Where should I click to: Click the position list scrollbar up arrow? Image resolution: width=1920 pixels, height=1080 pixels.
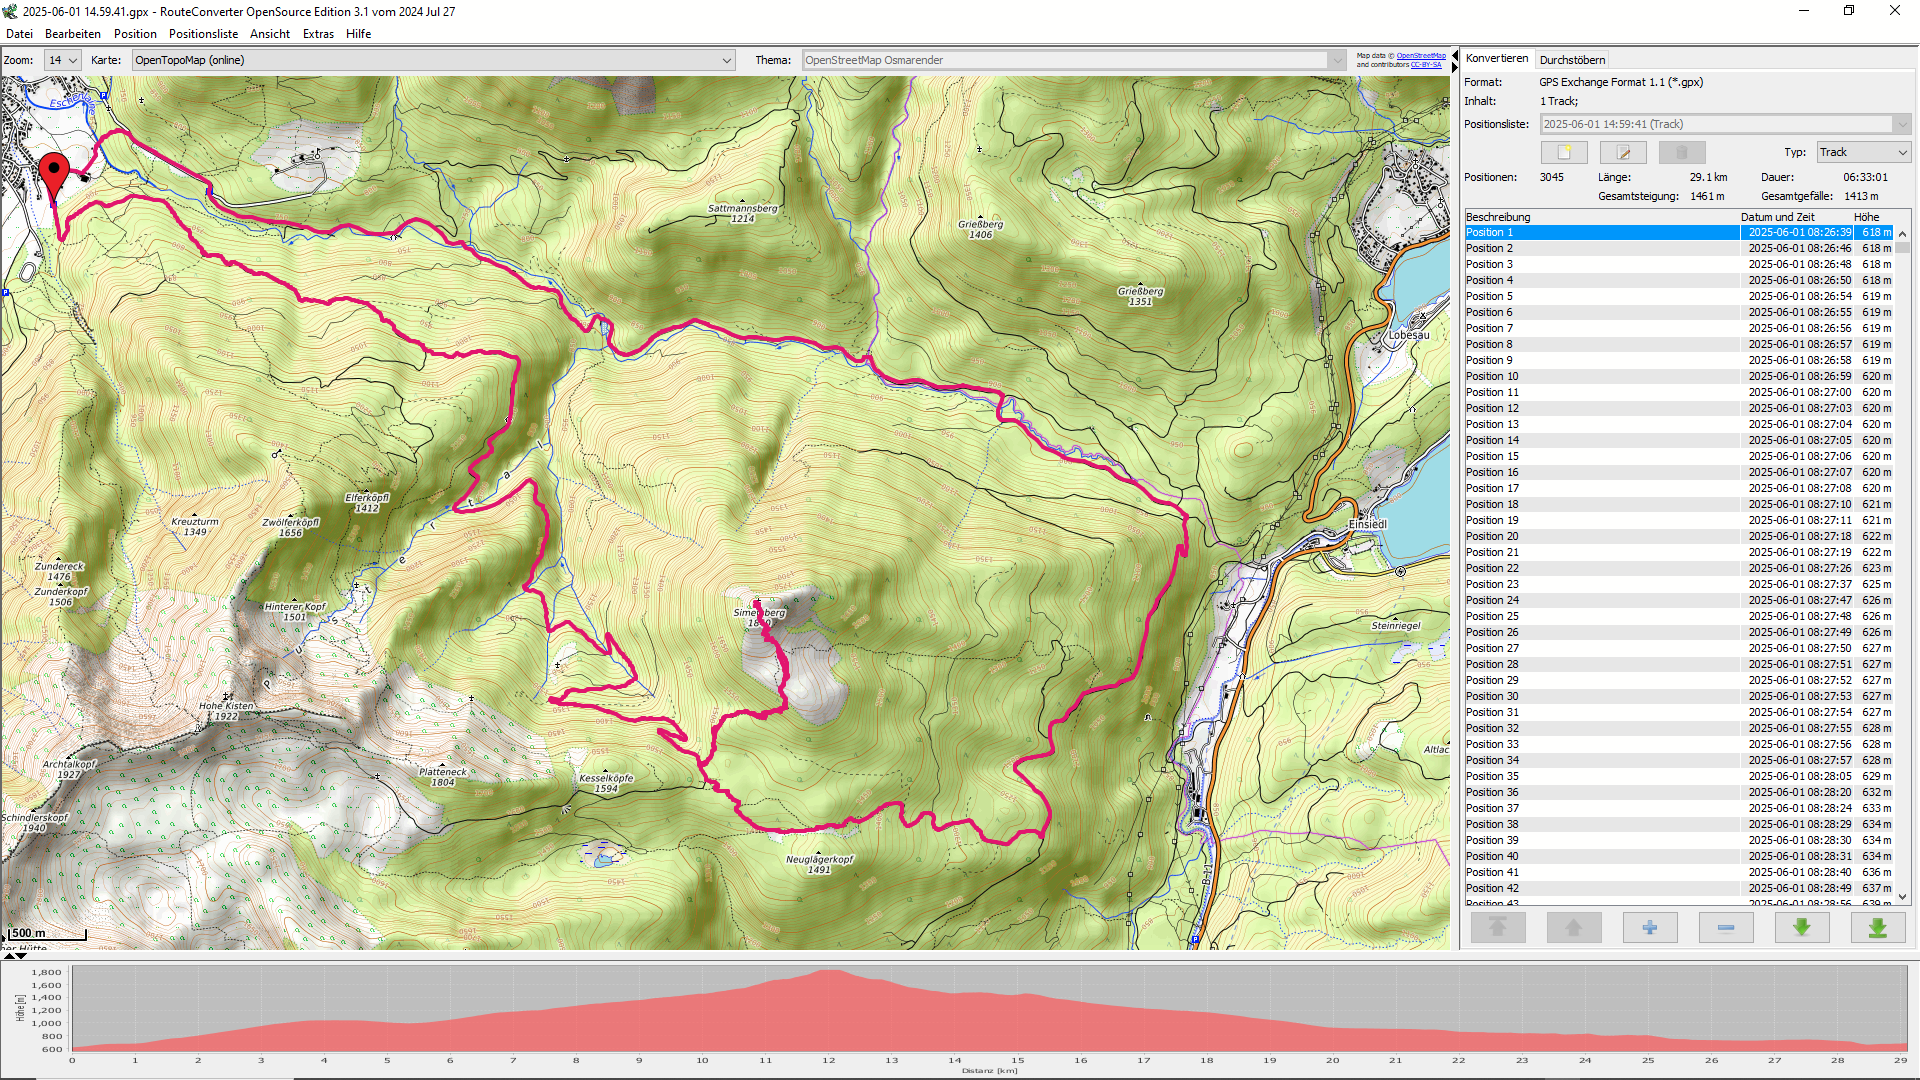point(1903,234)
